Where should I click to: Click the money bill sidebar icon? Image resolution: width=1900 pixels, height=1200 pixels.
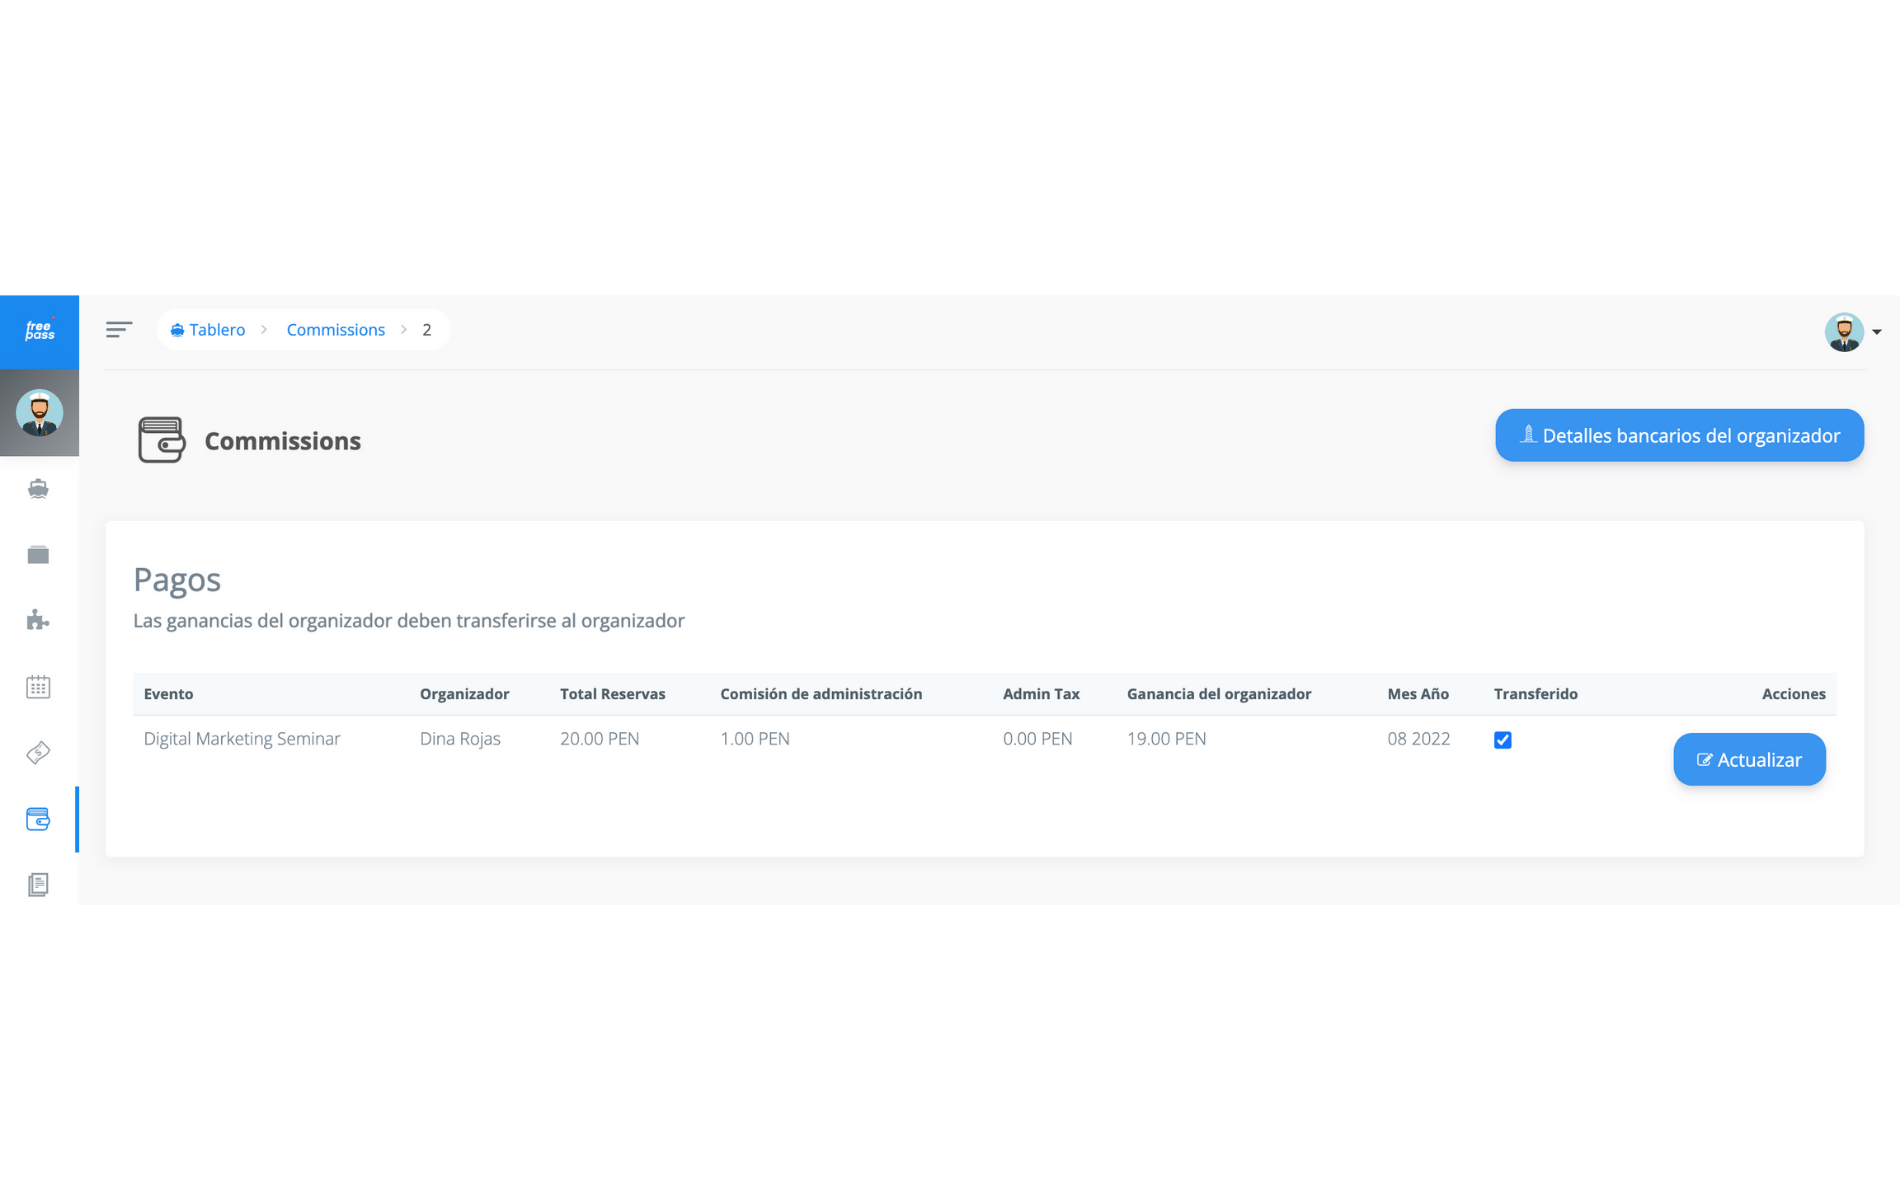38,753
